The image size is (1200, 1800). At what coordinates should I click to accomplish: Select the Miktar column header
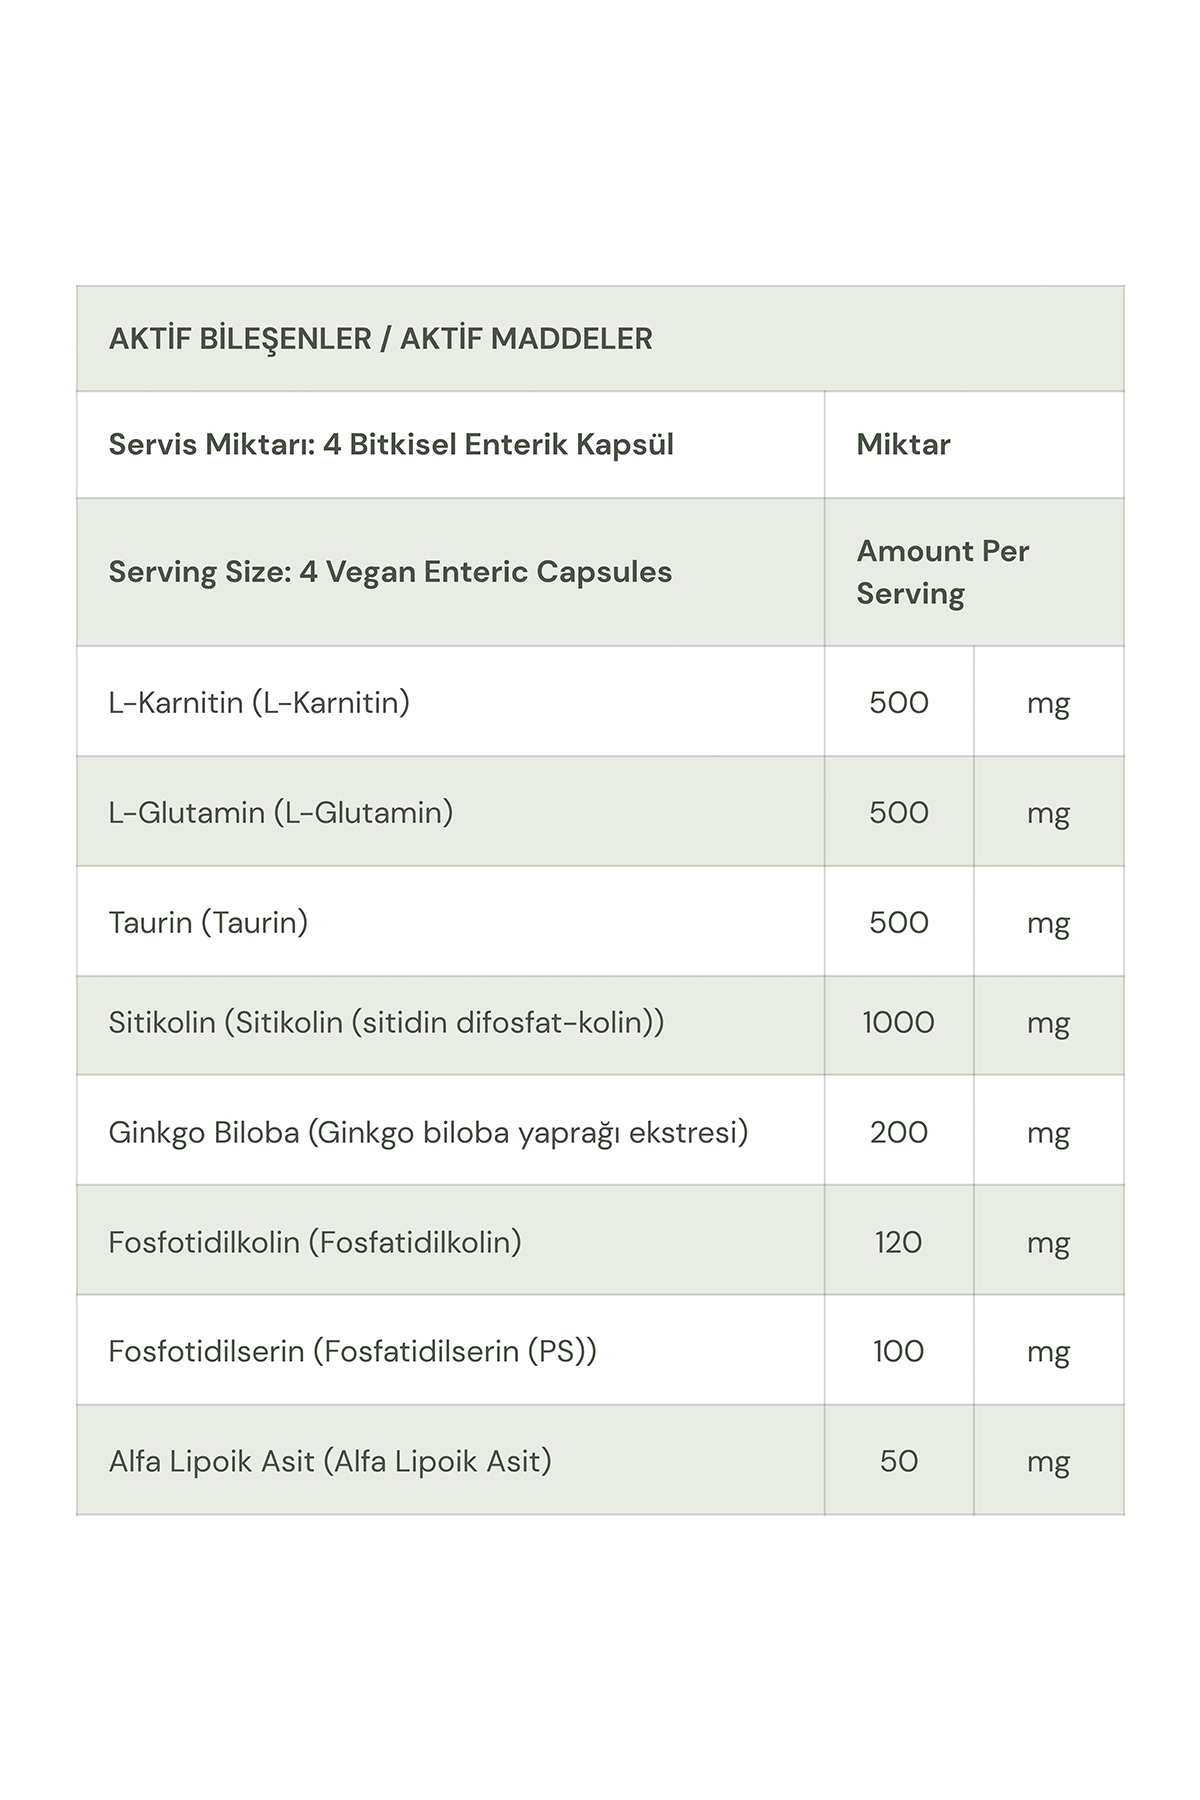[903, 444]
